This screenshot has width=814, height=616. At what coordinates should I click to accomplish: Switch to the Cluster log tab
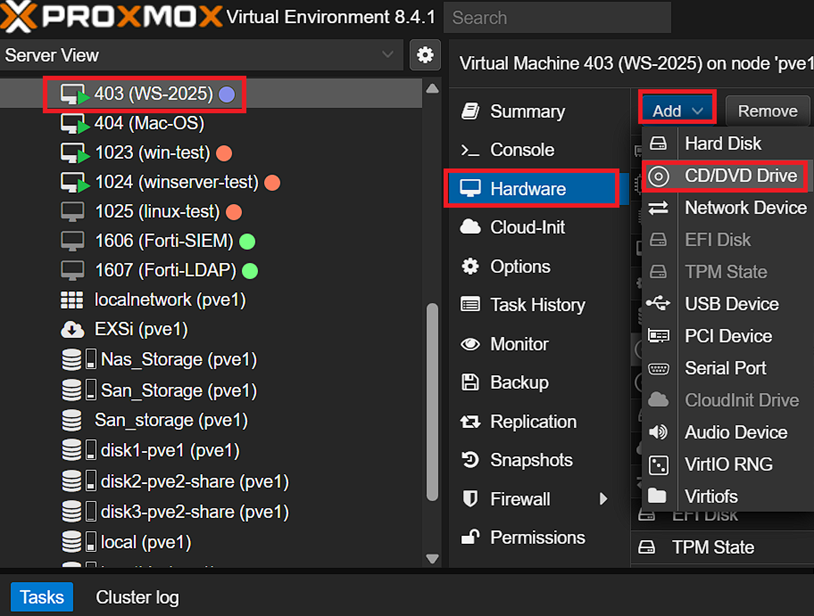pyautogui.click(x=137, y=597)
